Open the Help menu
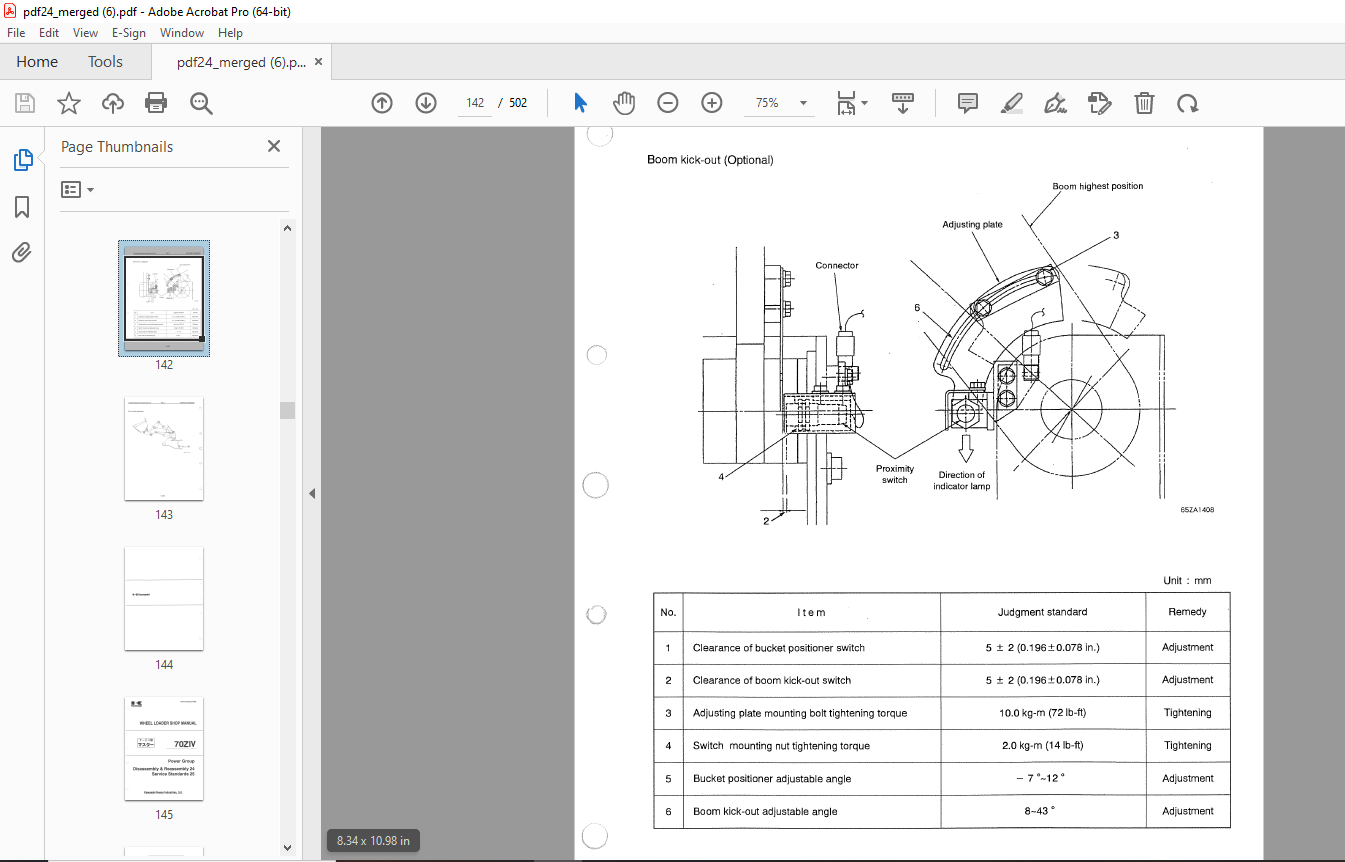Image resolution: width=1345 pixels, height=862 pixels. point(231,33)
